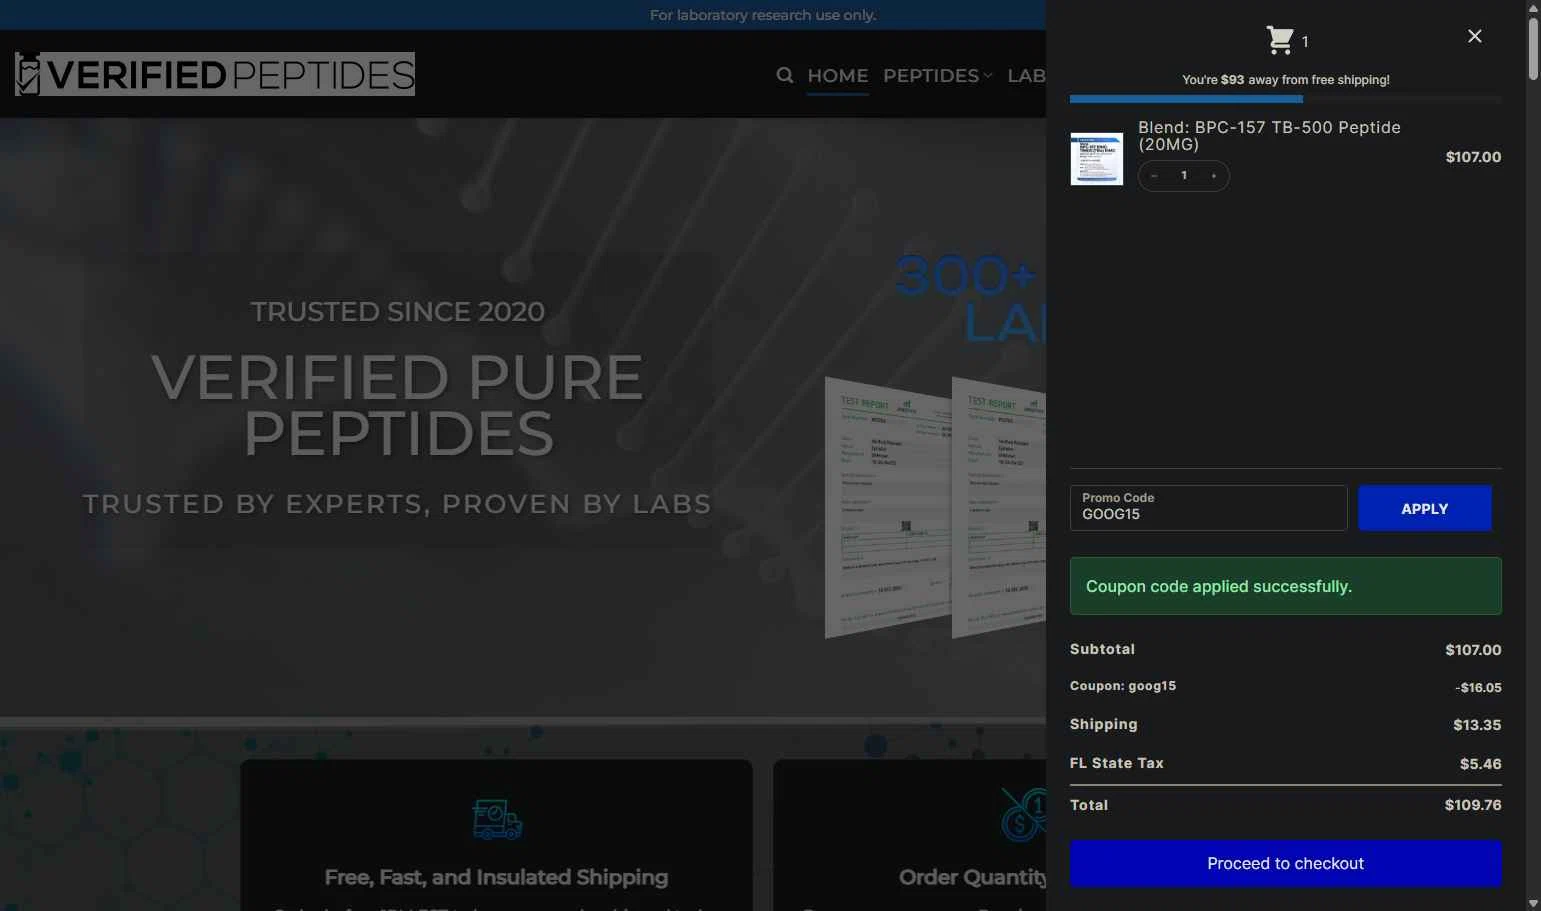This screenshot has height=911, width=1541.
Task: Click the delivery truck shipping icon
Action: tap(497, 819)
